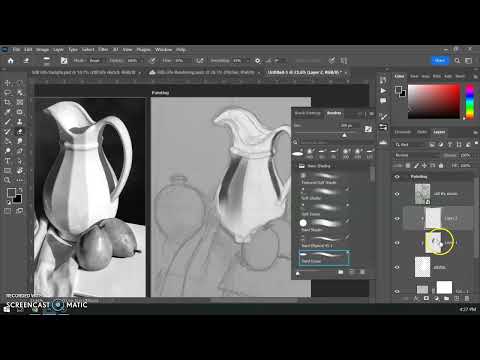Open the History panel icon in dock
The image size is (480, 360).
coord(383,80)
